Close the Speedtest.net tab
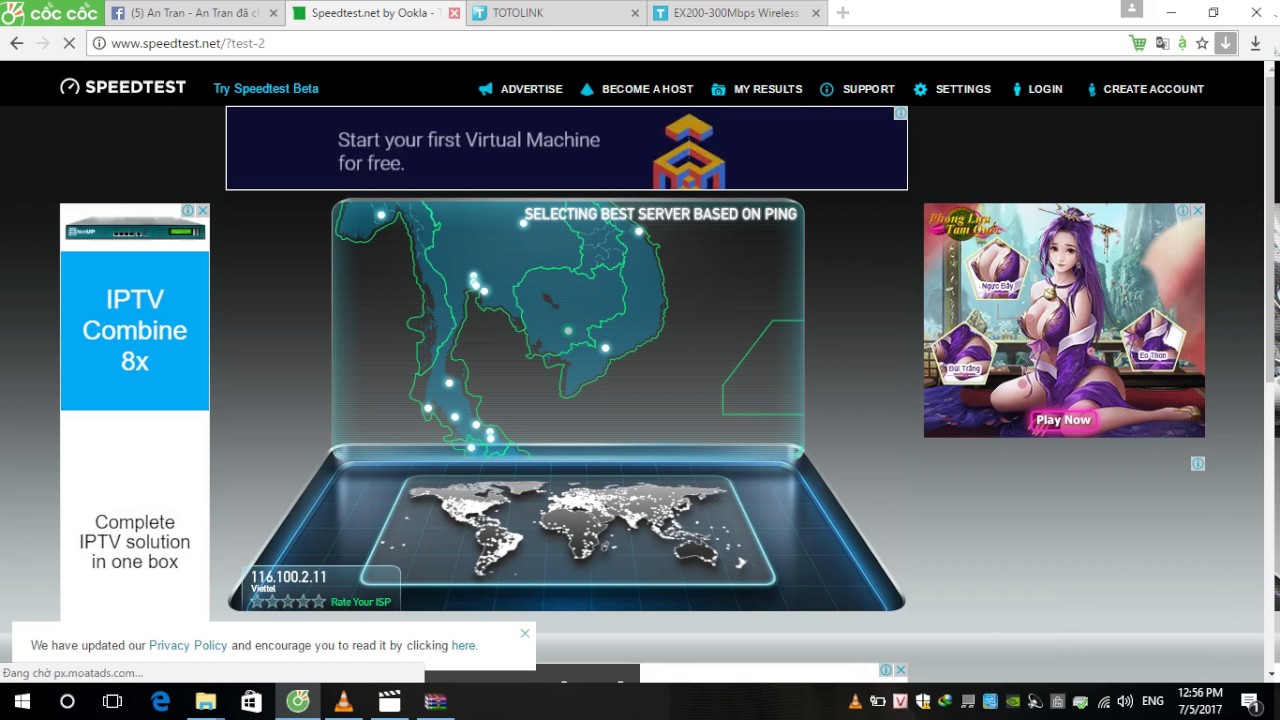This screenshot has height=720, width=1280. coord(454,13)
